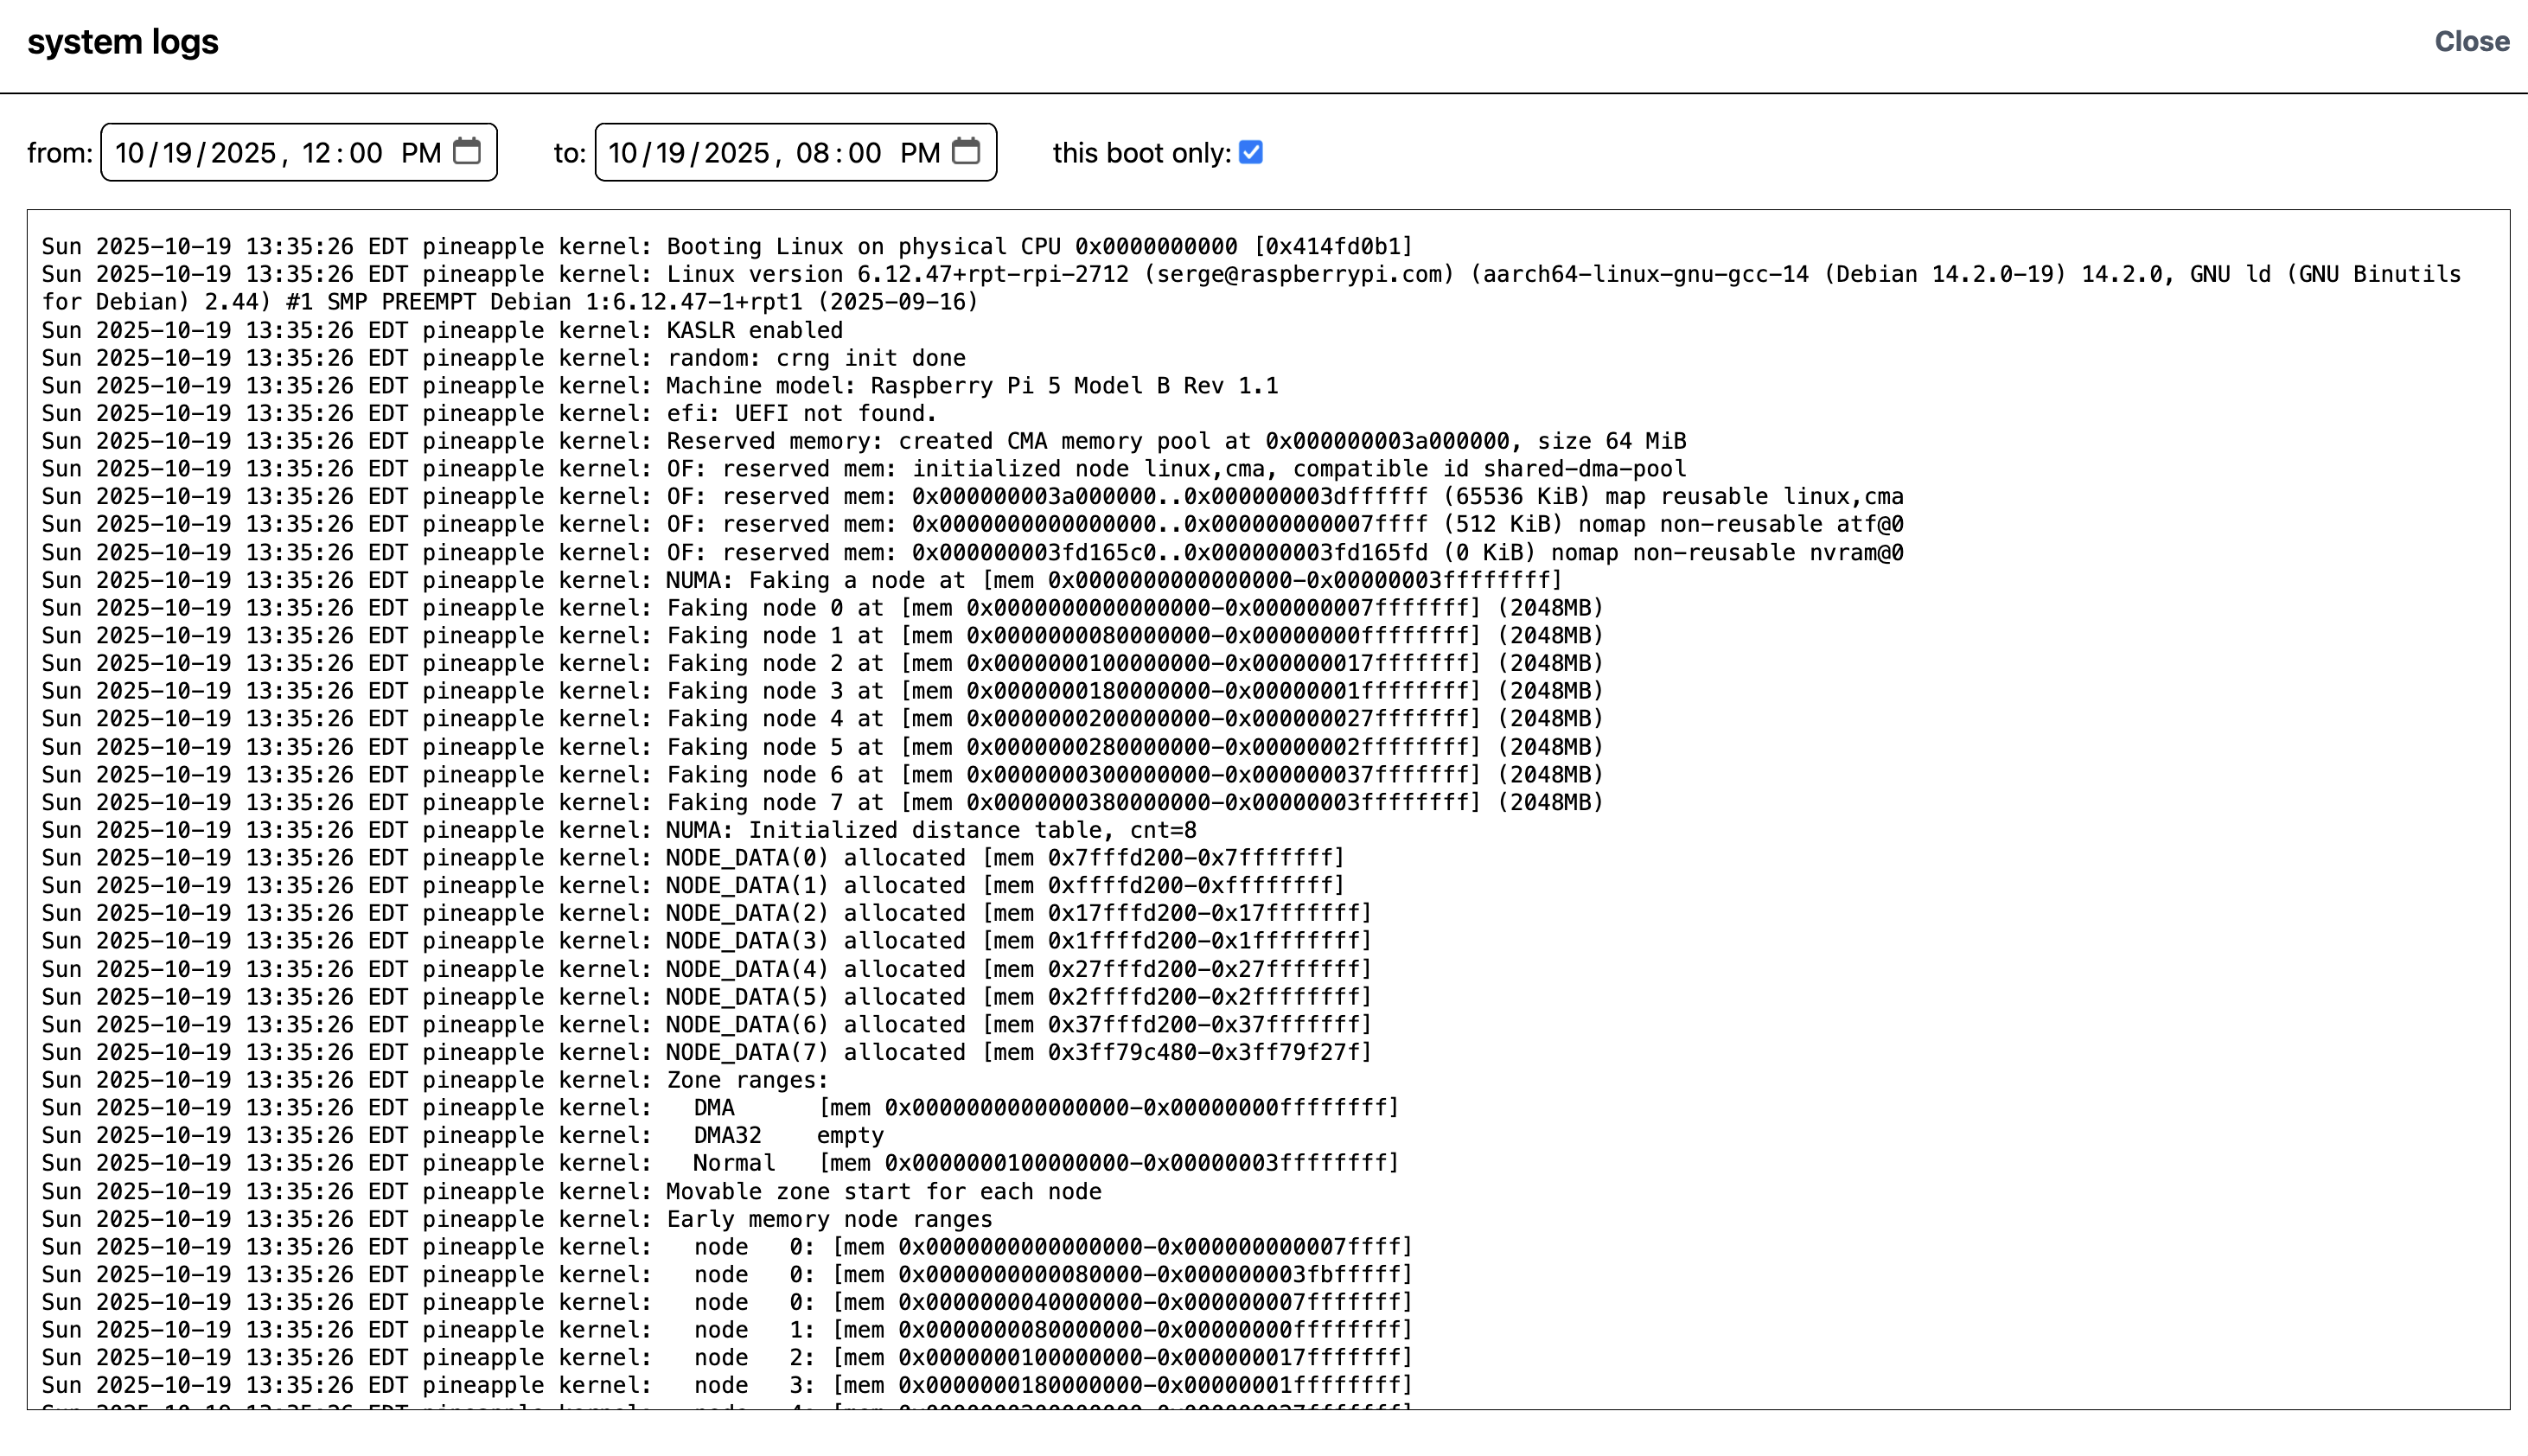The width and height of the screenshot is (2528, 1456).
Task: Click the 'Linux version 6.12.47+rpt-rpi-2712' log line
Action: point(1251,288)
